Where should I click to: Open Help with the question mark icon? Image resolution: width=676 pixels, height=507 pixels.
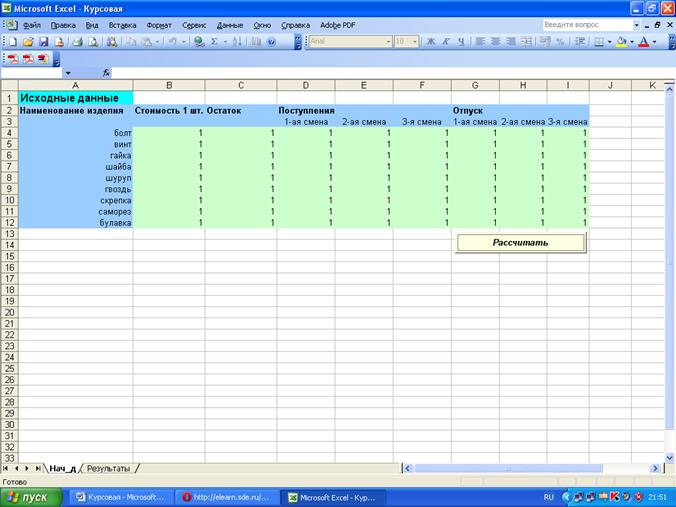click(271, 42)
